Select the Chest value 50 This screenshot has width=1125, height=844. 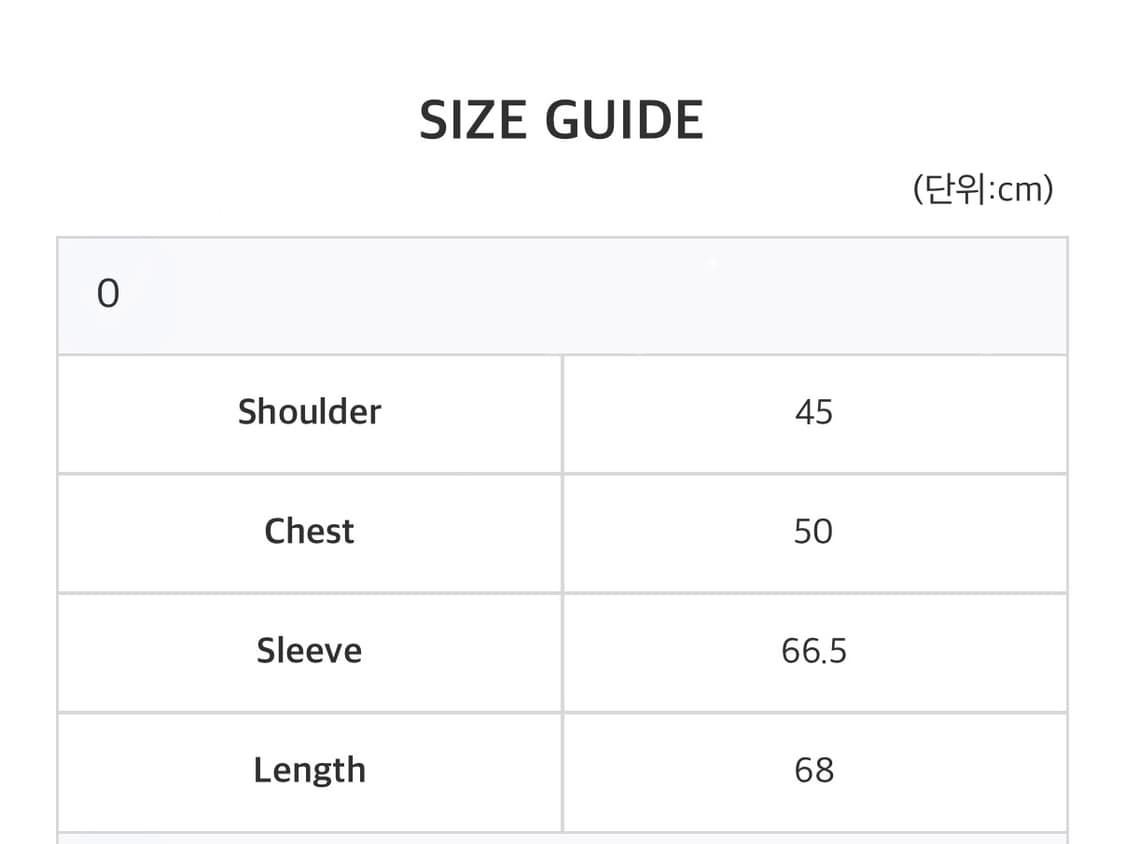click(x=813, y=531)
